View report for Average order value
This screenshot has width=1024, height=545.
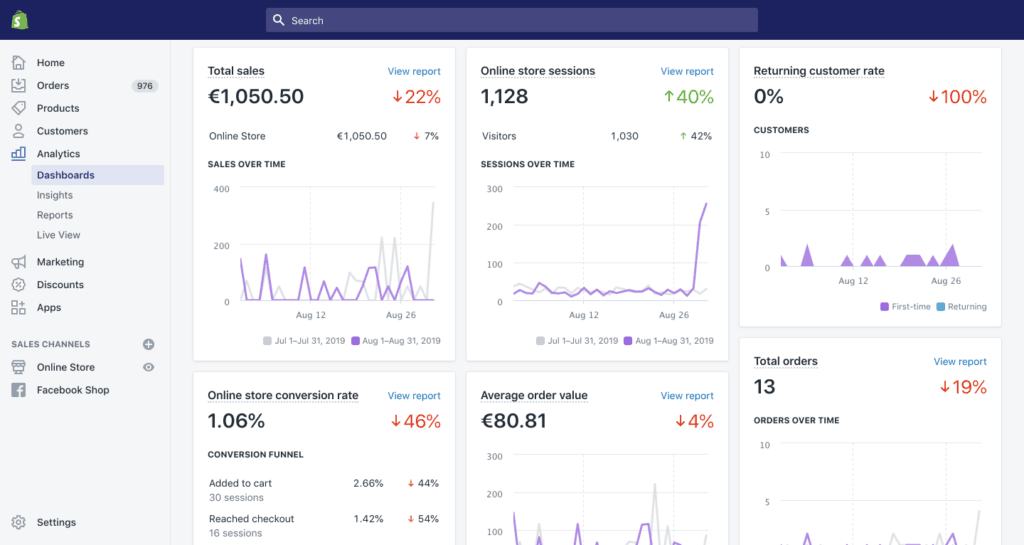click(687, 396)
